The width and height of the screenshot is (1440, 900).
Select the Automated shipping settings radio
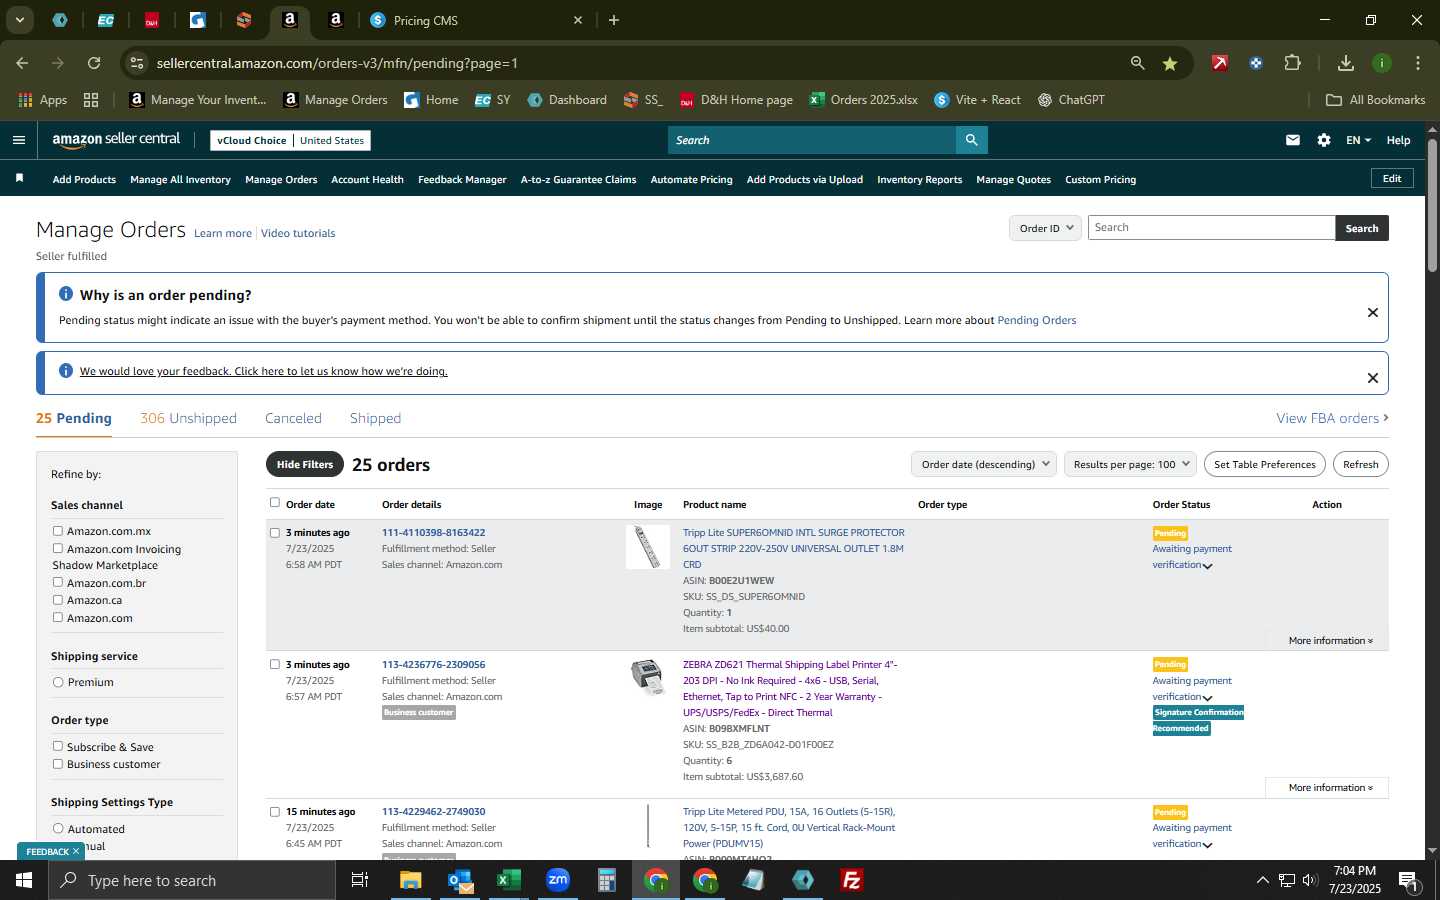click(58, 828)
